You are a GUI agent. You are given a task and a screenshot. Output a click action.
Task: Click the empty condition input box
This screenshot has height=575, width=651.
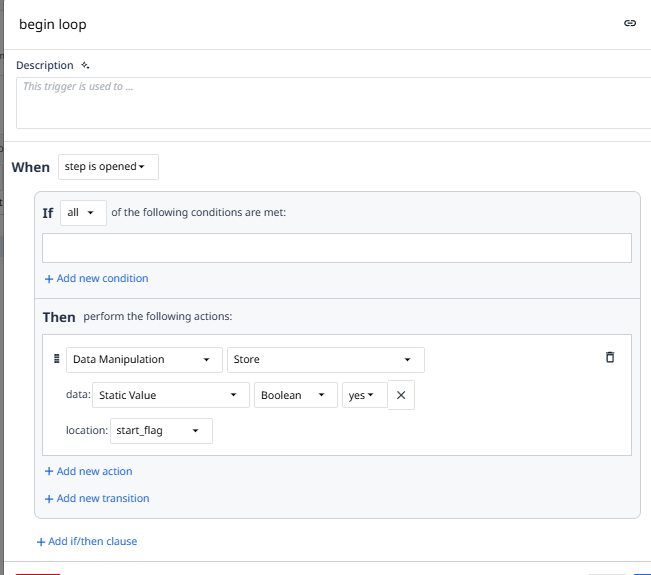click(x=336, y=248)
